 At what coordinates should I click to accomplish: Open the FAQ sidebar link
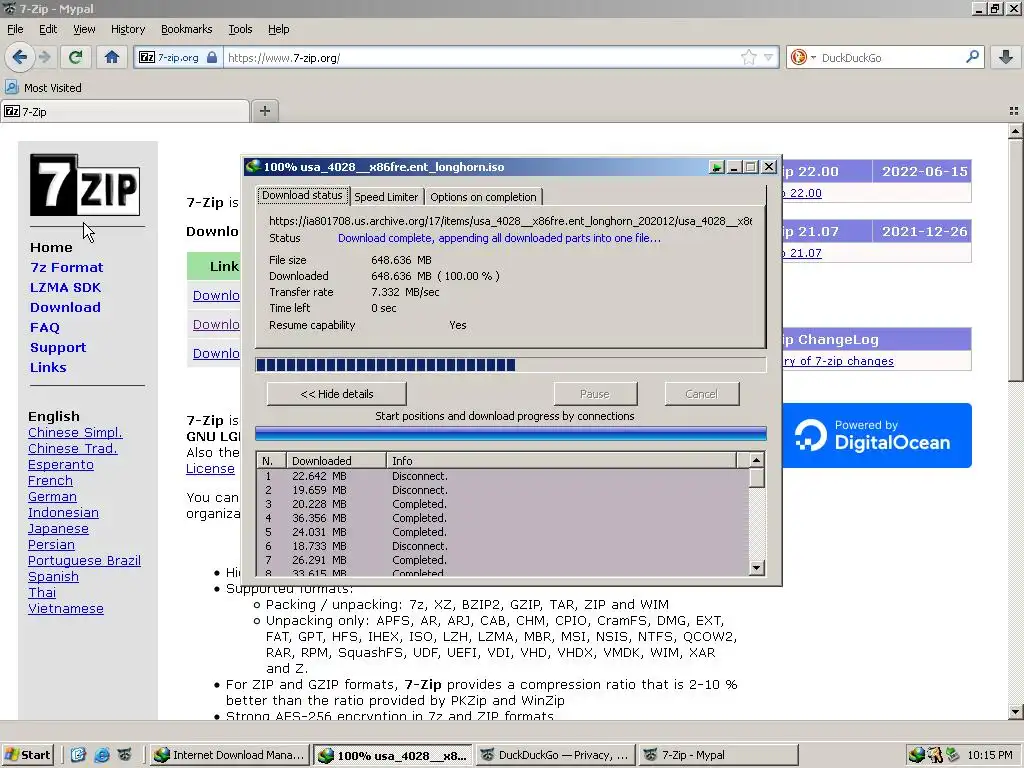(44, 328)
